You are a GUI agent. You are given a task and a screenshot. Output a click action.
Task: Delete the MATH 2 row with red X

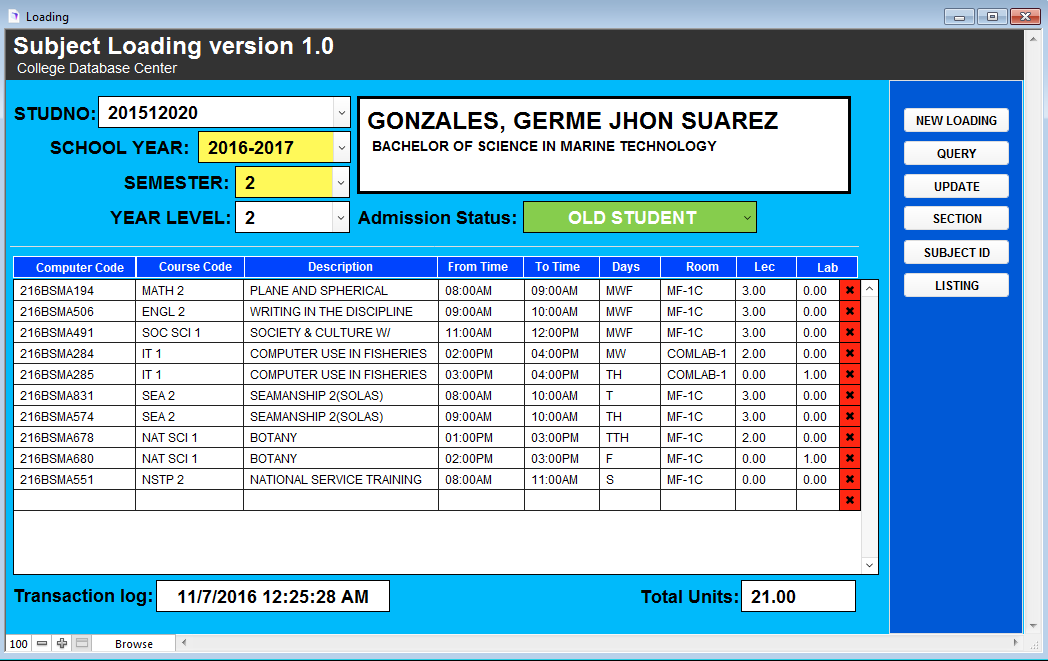coord(849,290)
